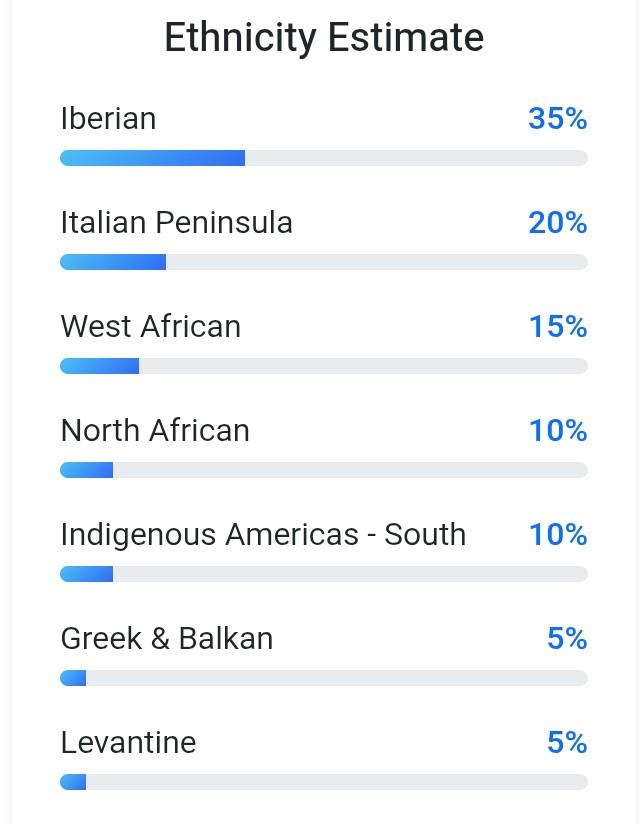The height and width of the screenshot is (824, 644).
Task: Select the West African label
Action: [150, 327]
